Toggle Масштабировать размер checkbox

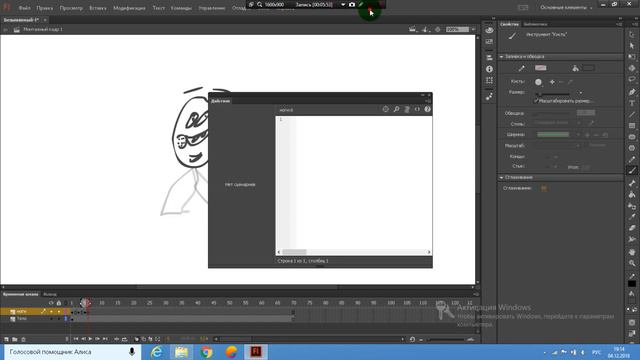click(536, 100)
